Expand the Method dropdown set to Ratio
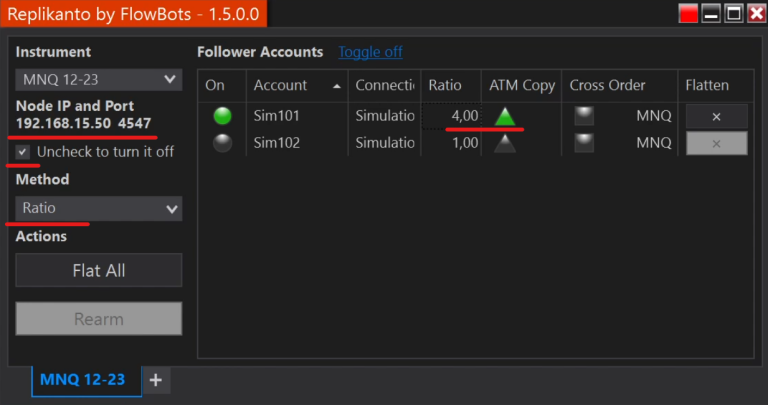The height and width of the screenshot is (405, 768). pyautogui.click(x=98, y=208)
